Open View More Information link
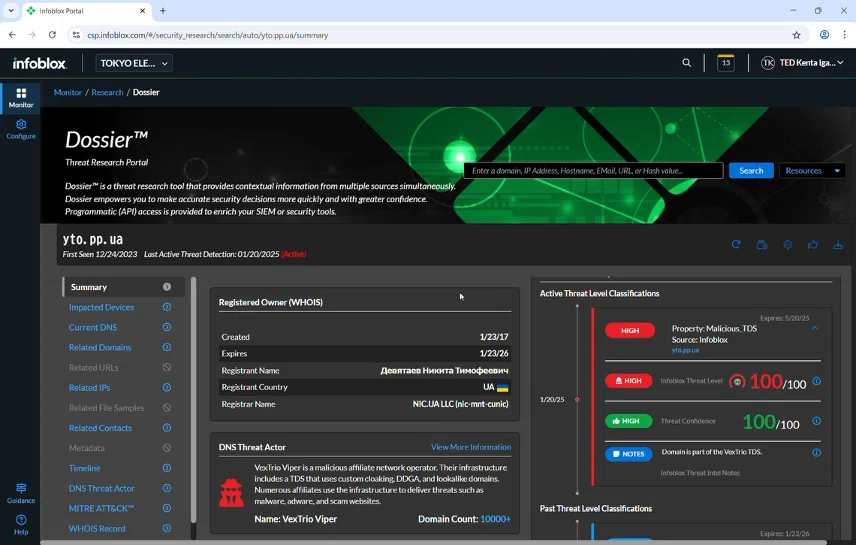856x545 pixels. (471, 447)
